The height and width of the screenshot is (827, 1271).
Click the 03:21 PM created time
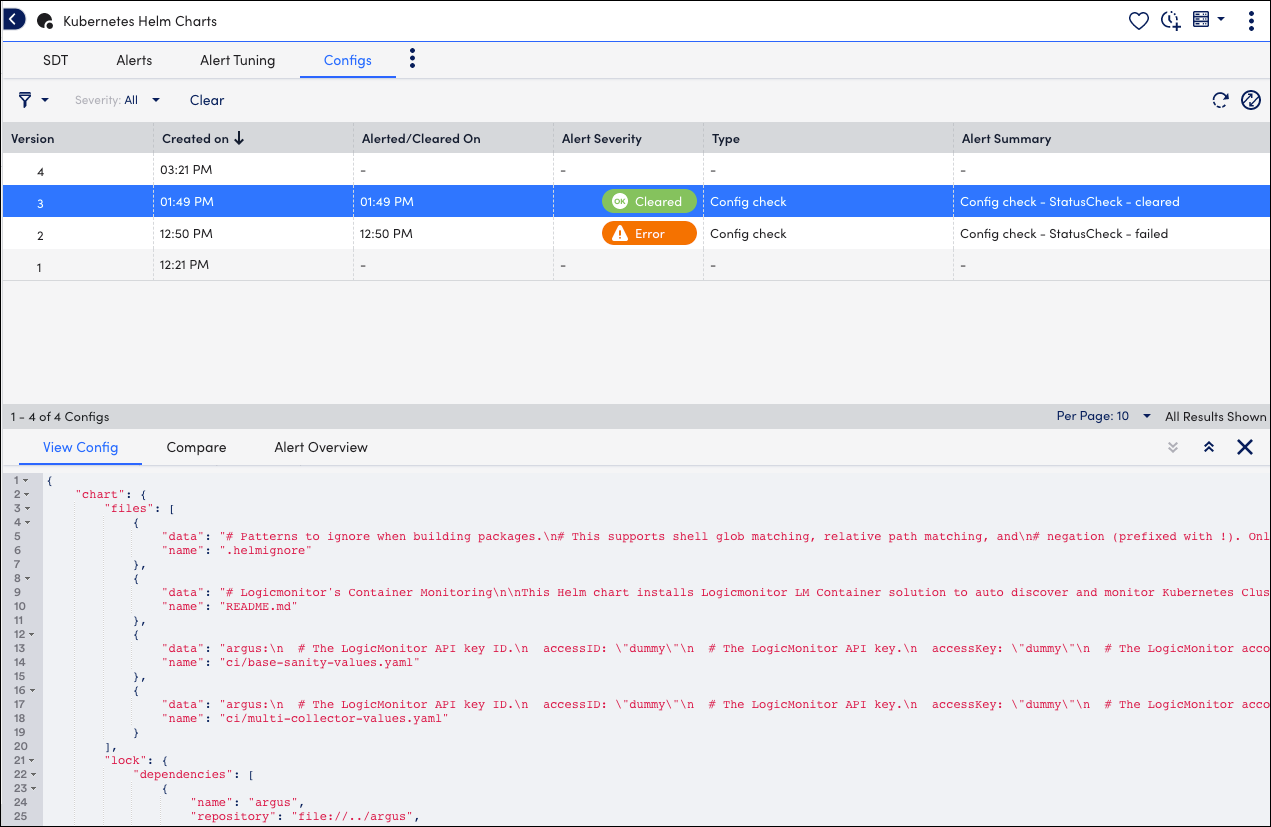coord(186,170)
